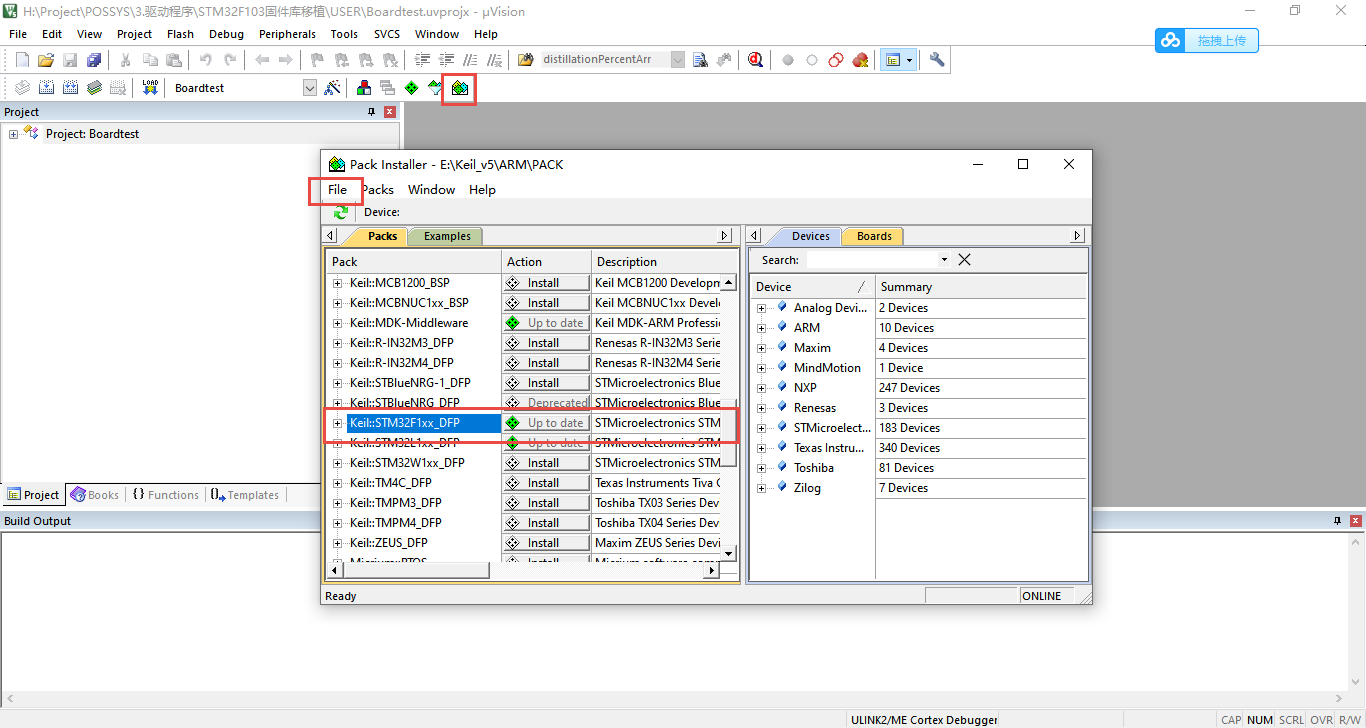
Task: Open the distillationPercentArr find combo box
Action: click(678, 60)
